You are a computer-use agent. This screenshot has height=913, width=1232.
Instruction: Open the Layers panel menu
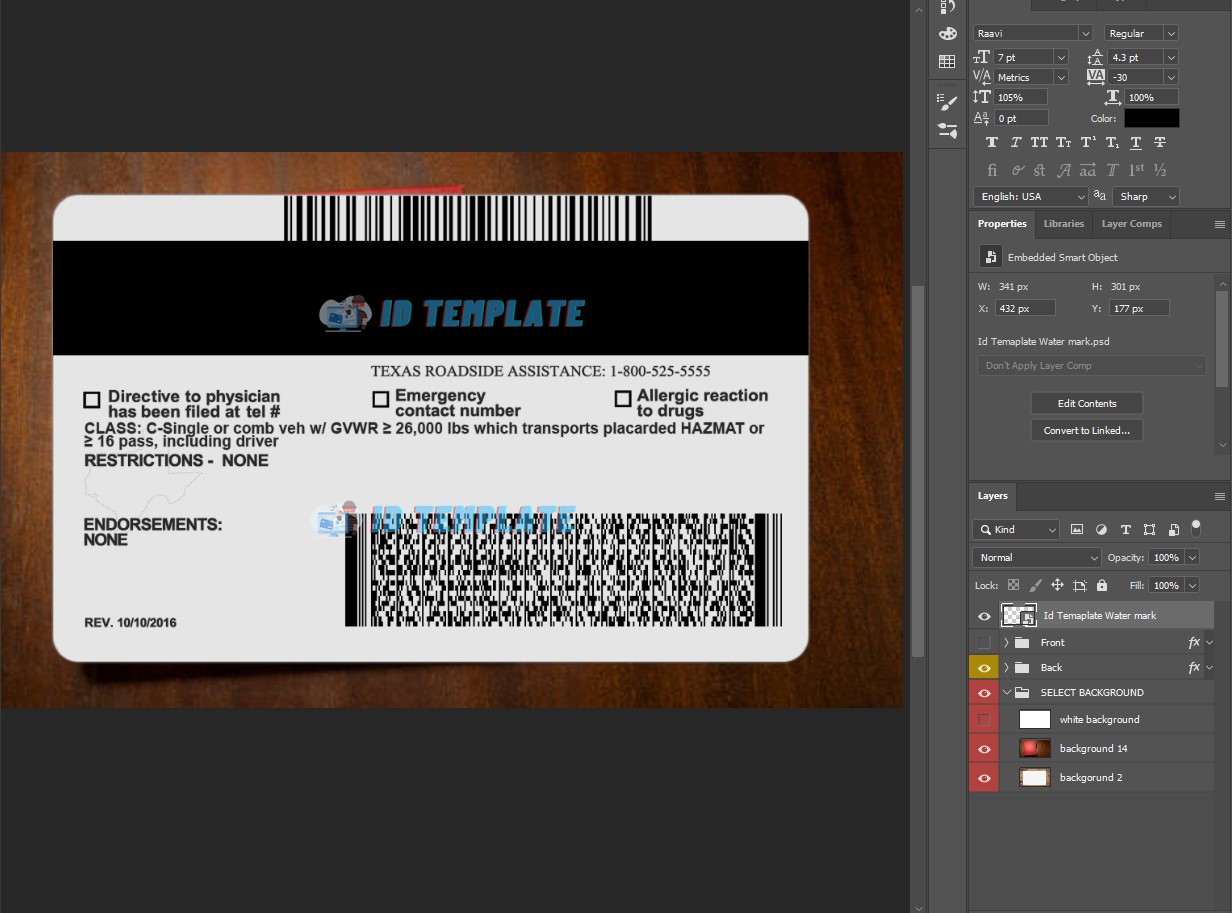1220,496
